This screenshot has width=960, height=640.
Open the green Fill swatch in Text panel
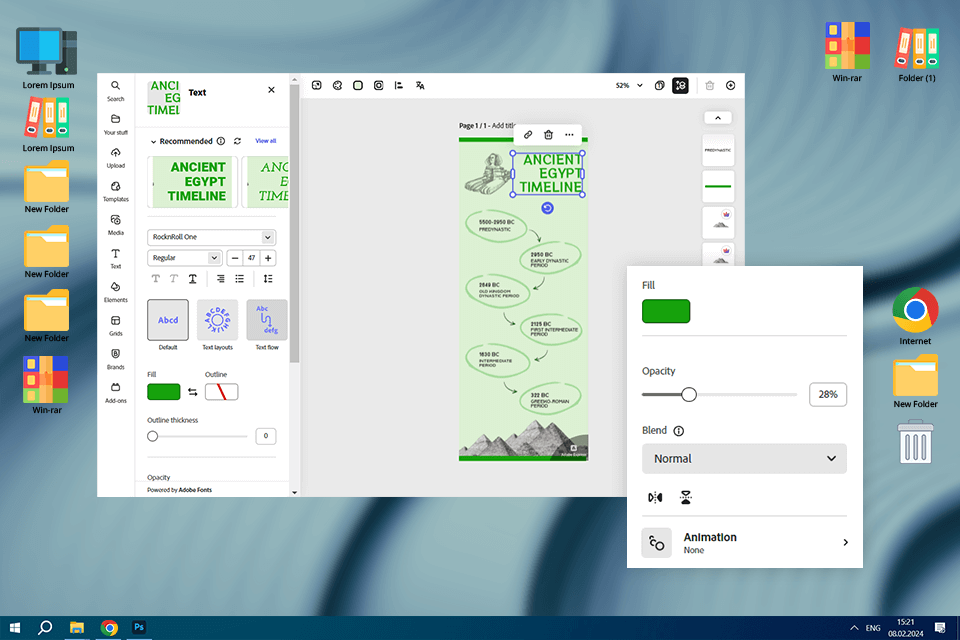pyautogui.click(x=163, y=392)
